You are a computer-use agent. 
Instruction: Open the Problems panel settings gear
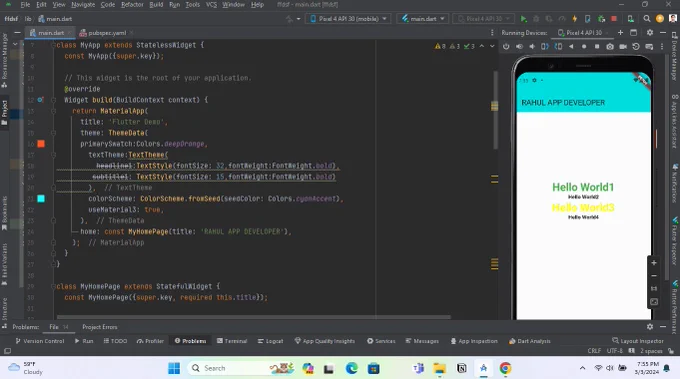[650, 327]
